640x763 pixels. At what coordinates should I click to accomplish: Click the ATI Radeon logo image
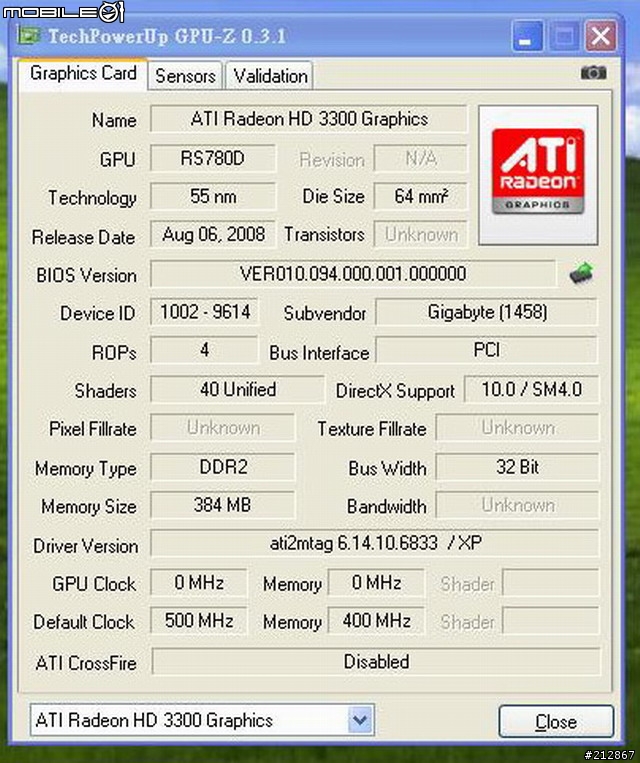tap(538, 175)
